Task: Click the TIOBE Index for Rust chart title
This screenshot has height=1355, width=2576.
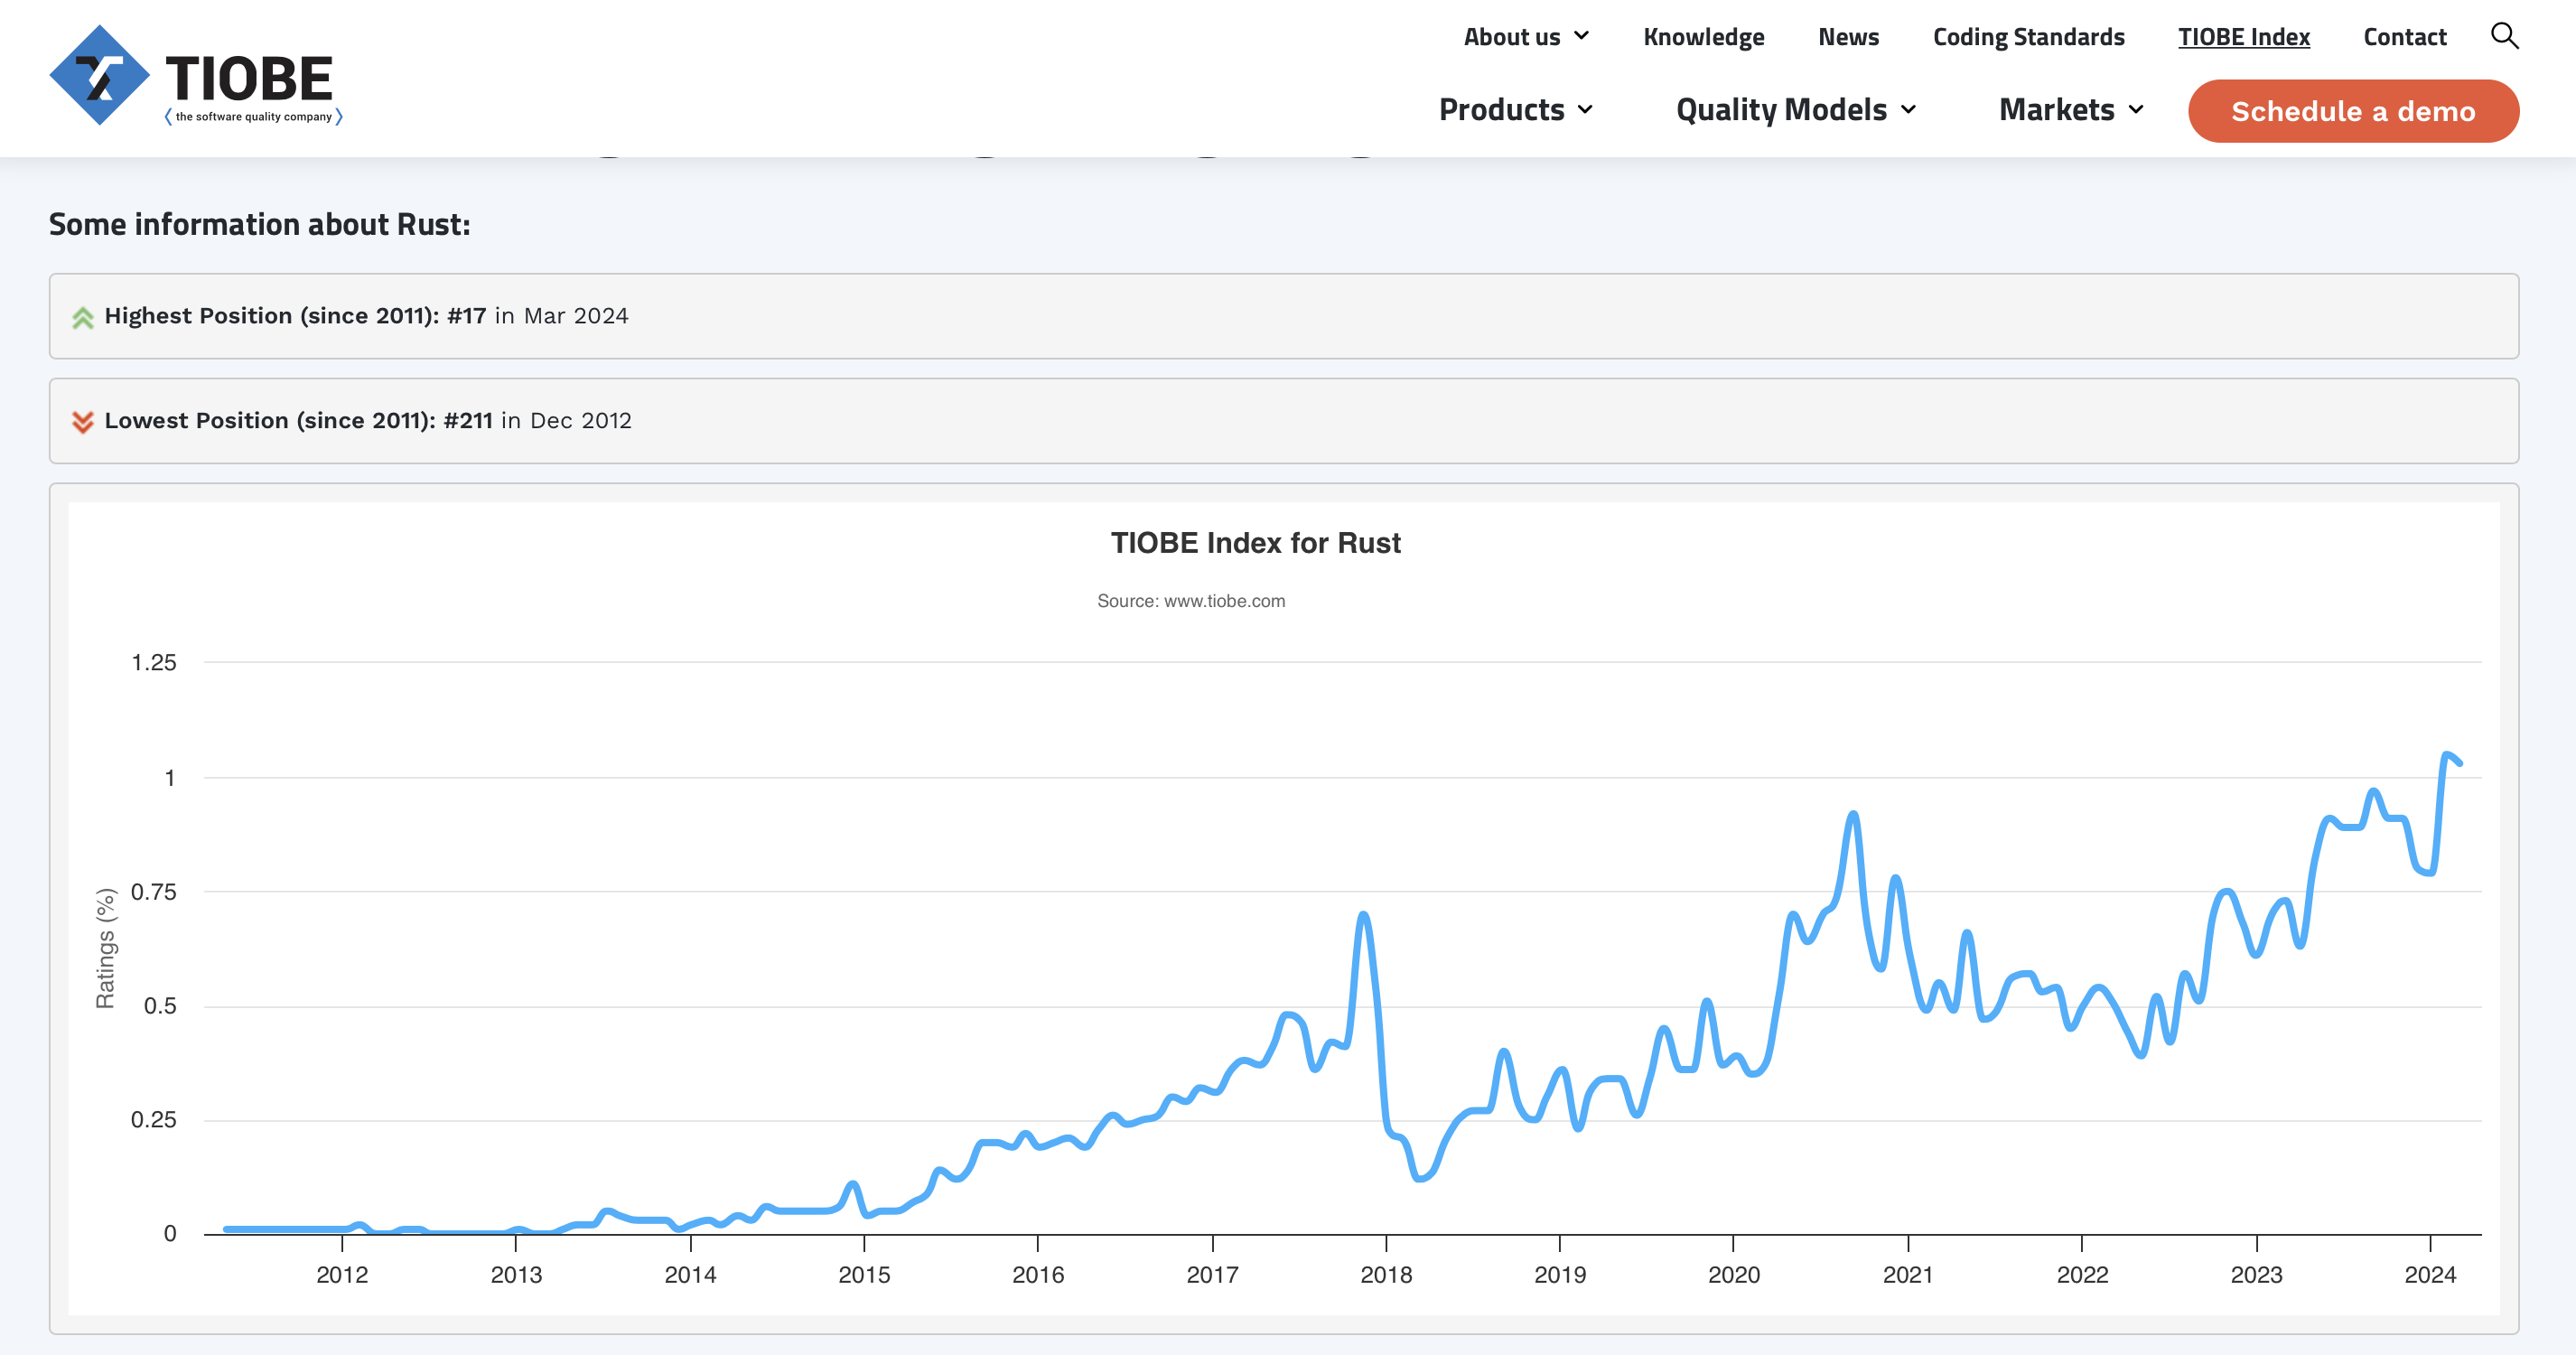Action: coord(1255,543)
